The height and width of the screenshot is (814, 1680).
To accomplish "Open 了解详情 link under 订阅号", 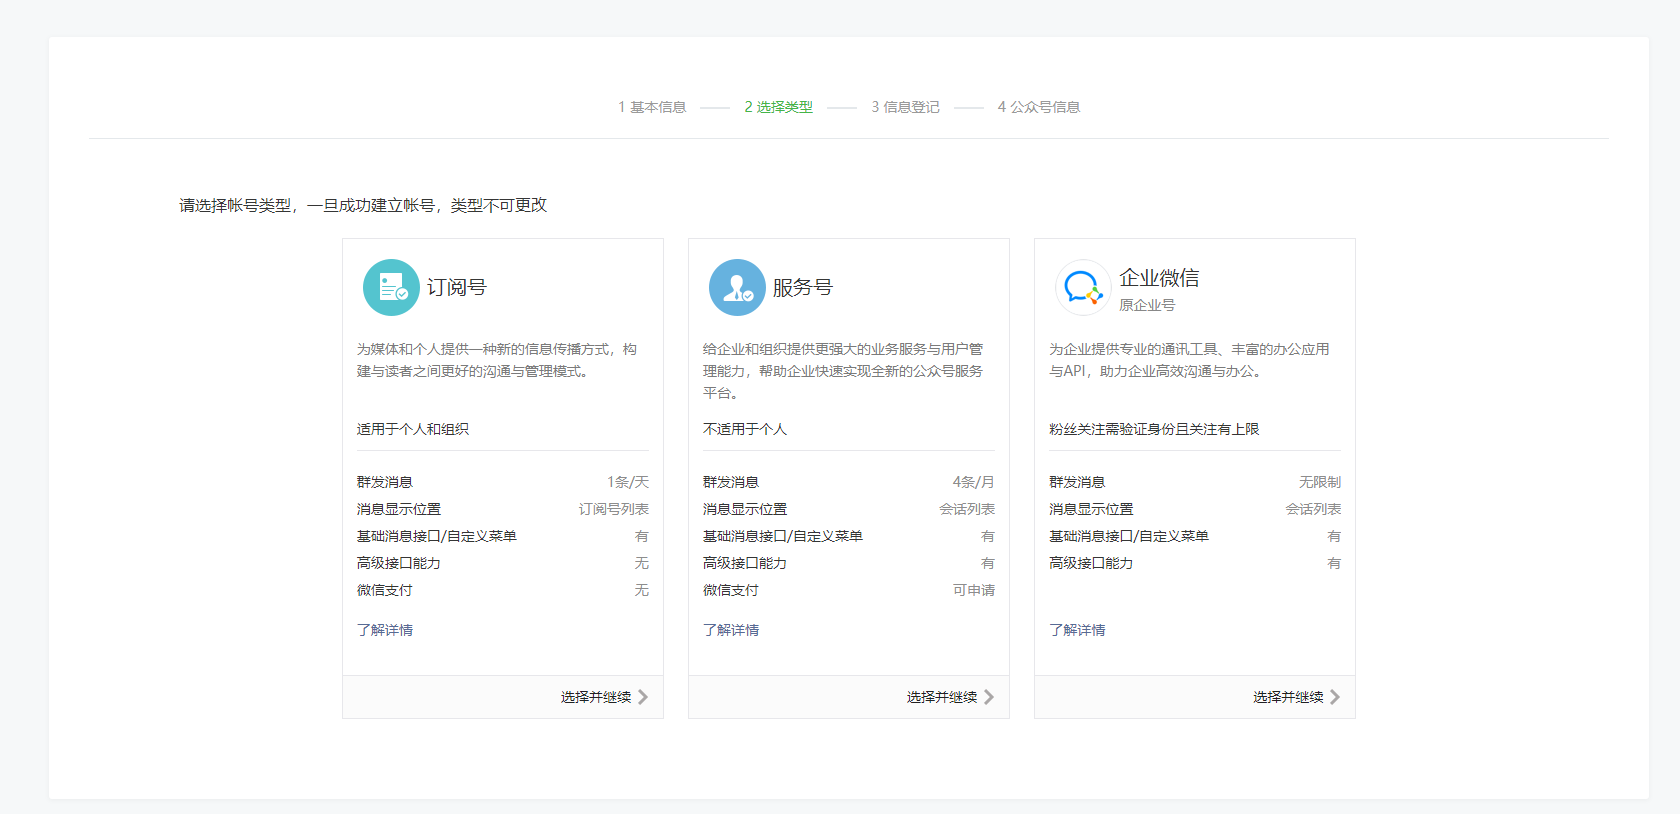I will click(x=385, y=630).
